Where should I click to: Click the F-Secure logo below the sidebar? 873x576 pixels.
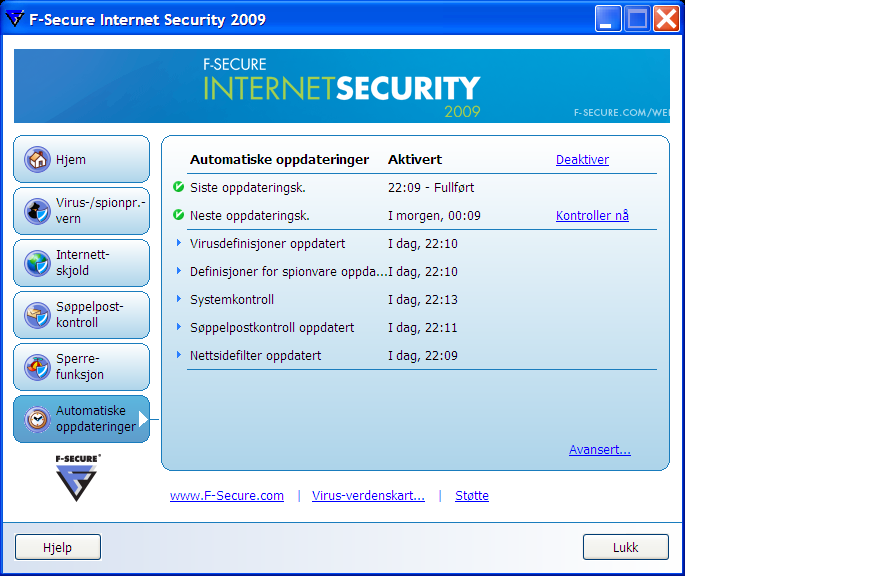point(77,478)
